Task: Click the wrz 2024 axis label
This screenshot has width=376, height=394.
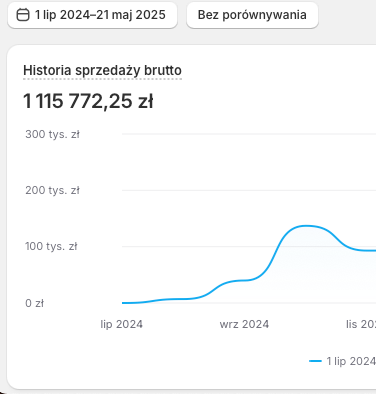Action: point(244,324)
